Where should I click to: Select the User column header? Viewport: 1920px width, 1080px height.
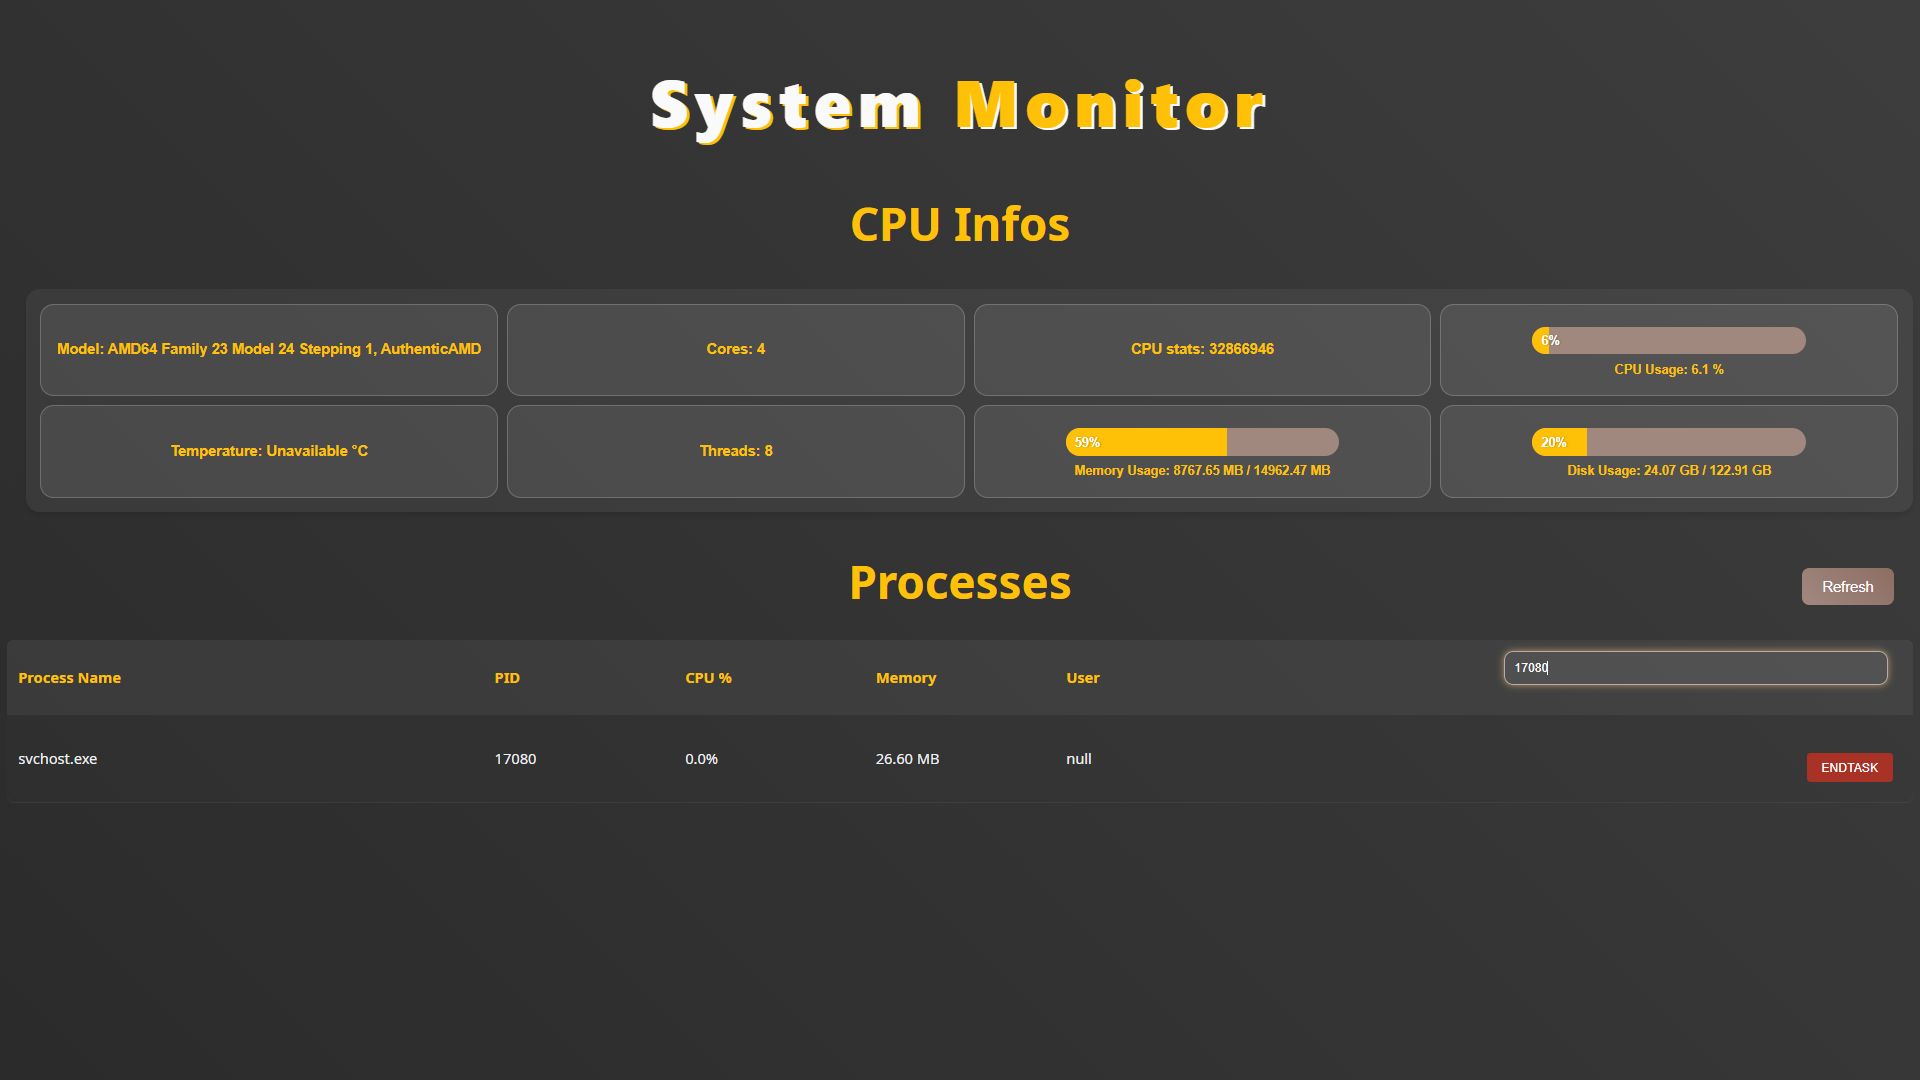(1083, 678)
